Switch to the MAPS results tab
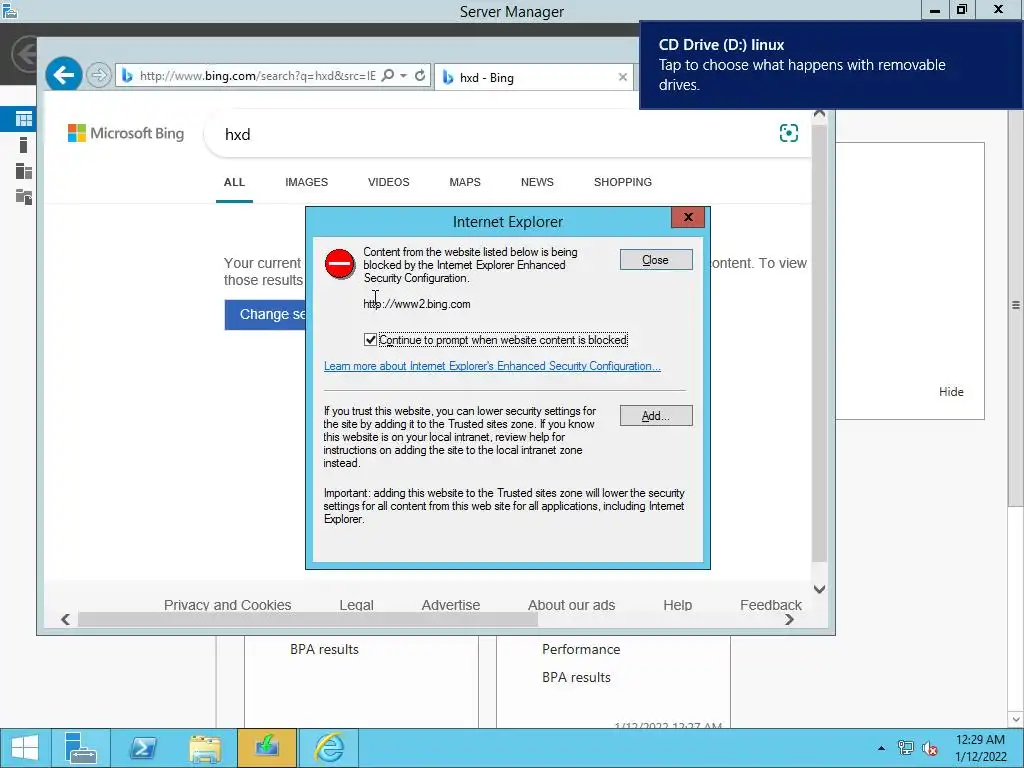The width and height of the screenshot is (1024, 768). (x=465, y=182)
